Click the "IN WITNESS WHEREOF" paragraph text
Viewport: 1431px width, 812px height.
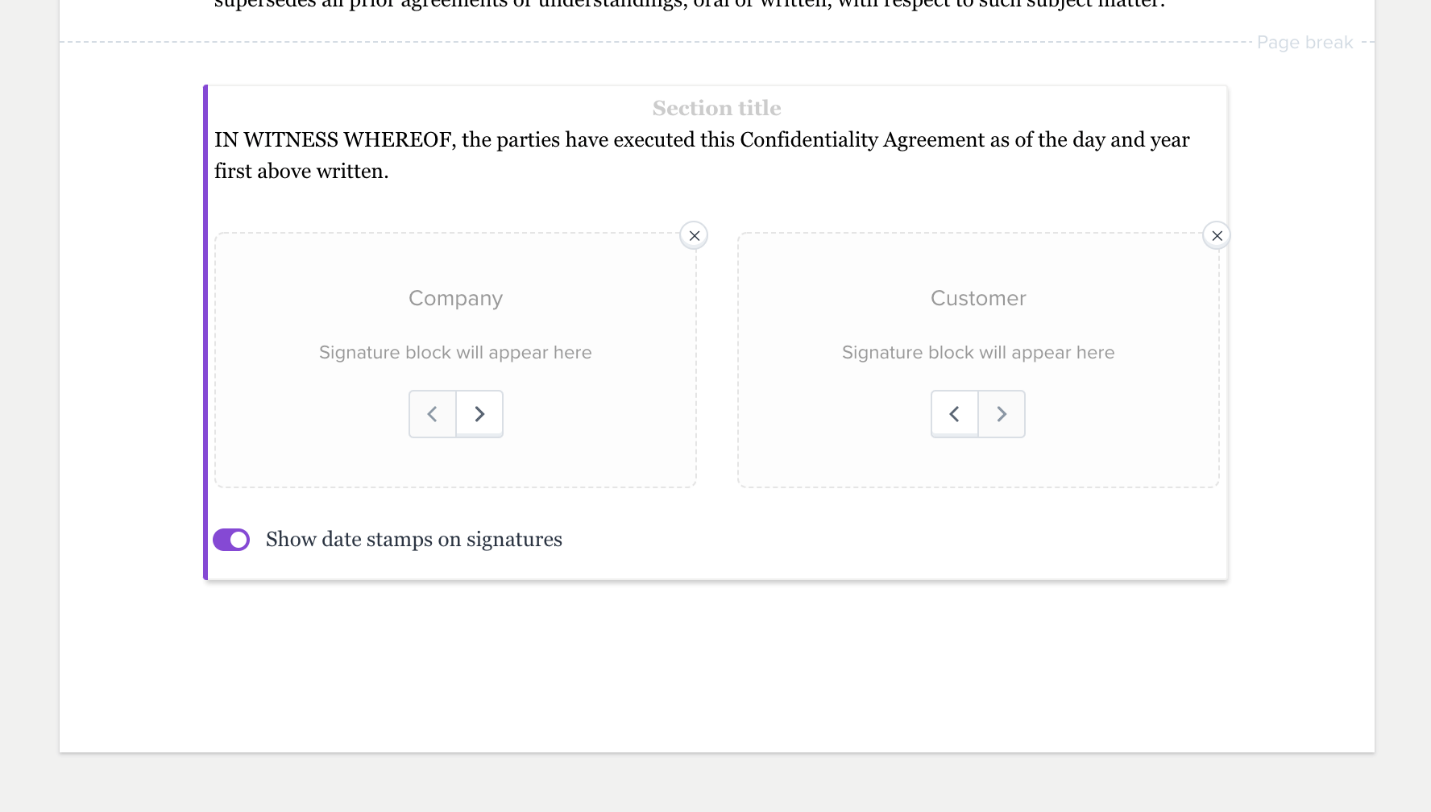(x=700, y=140)
